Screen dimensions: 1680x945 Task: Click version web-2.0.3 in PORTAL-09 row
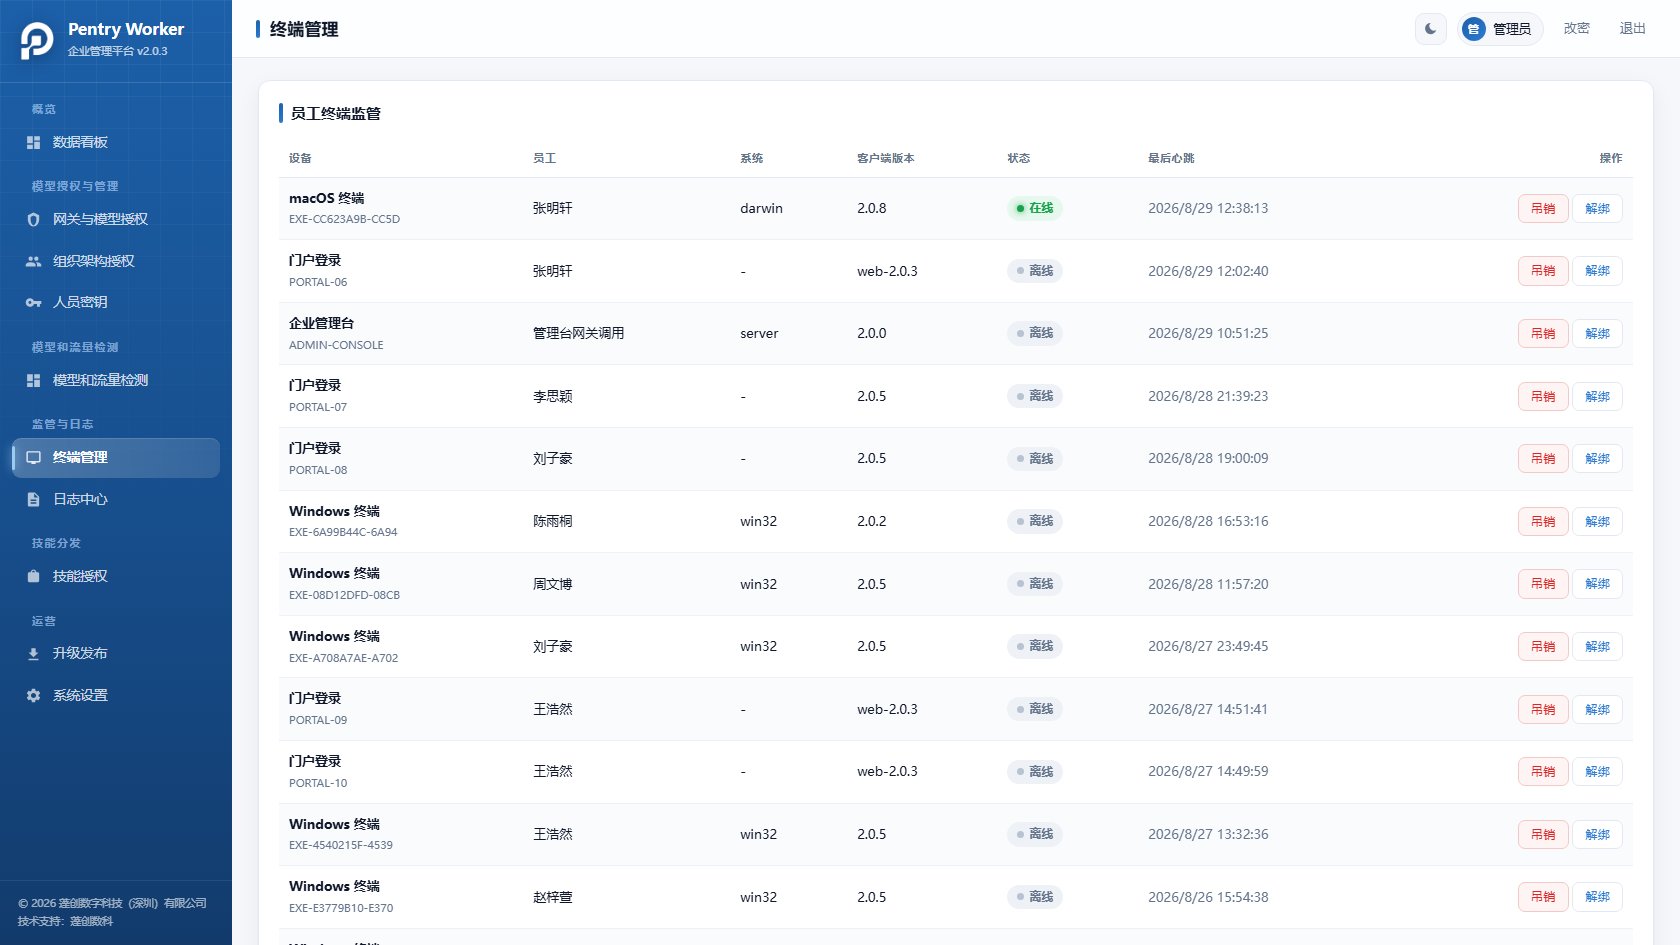(887, 710)
